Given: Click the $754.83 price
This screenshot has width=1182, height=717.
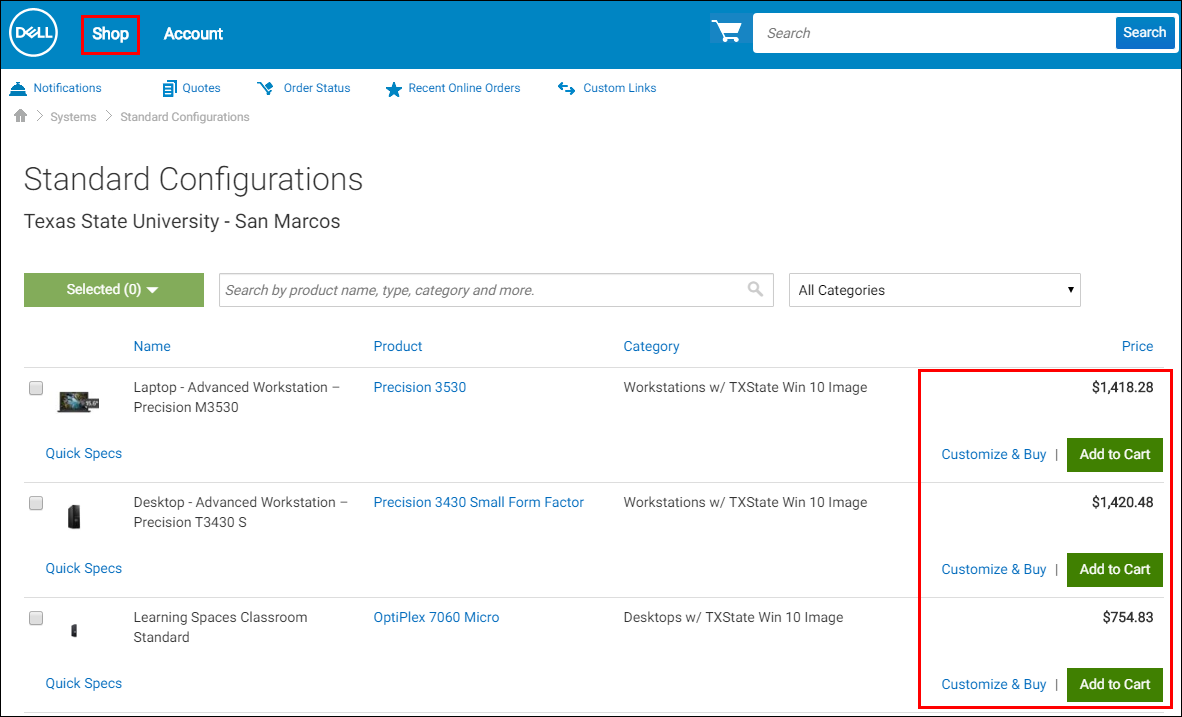Looking at the screenshot, I should coord(1128,617).
